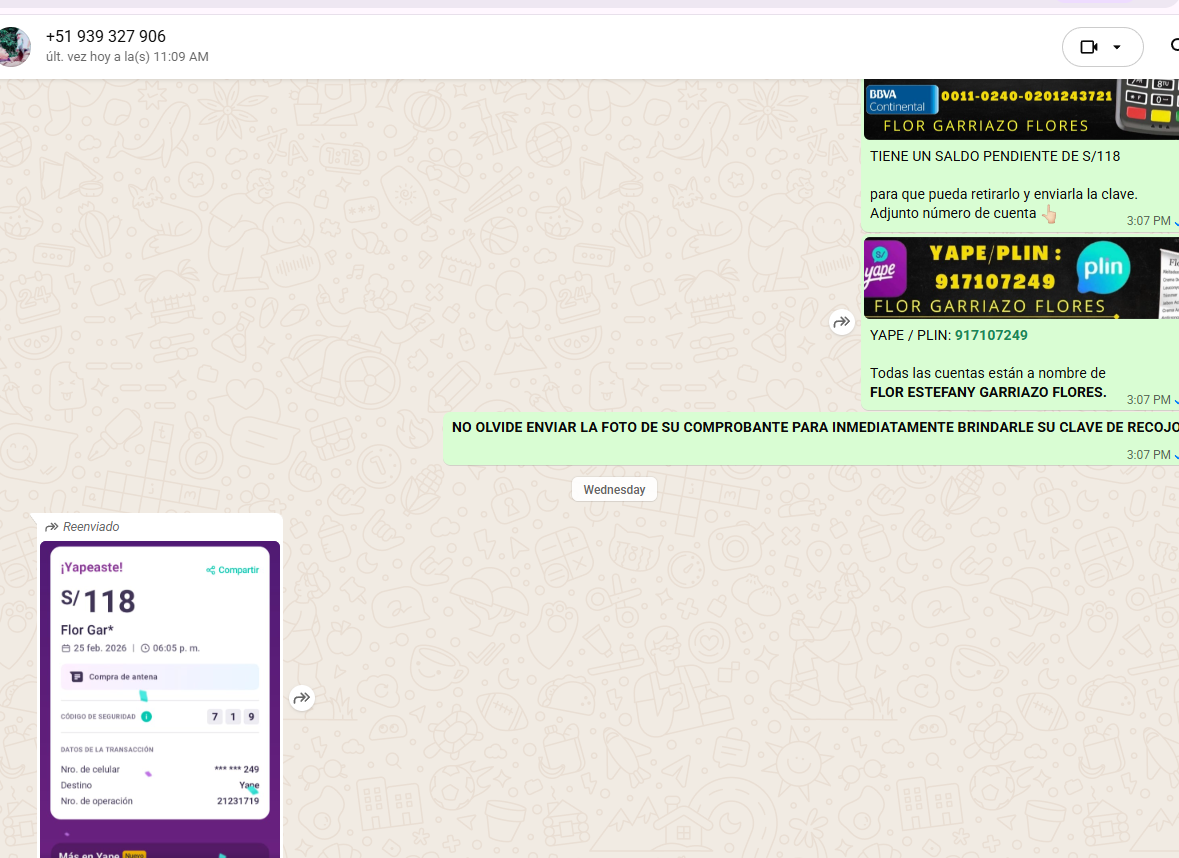Screen dimensions: 1179x858
Task: Click Compartir in the Yape receipt
Action: pyautogui.click(x=233, y=570)
